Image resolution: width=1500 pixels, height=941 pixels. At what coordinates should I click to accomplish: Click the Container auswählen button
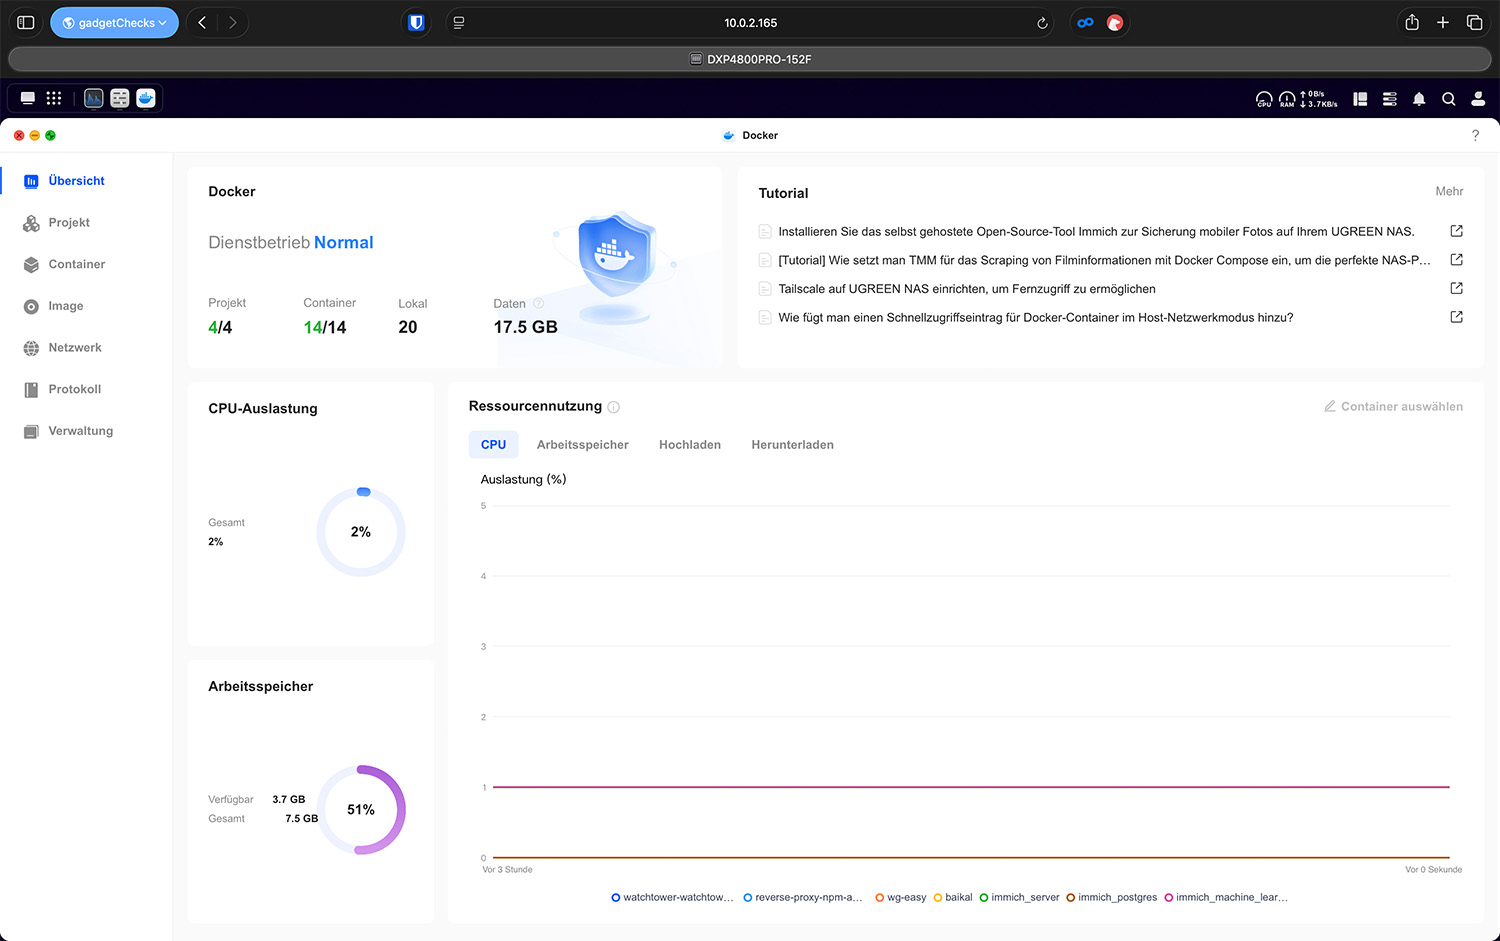[x=1393, y=407]
